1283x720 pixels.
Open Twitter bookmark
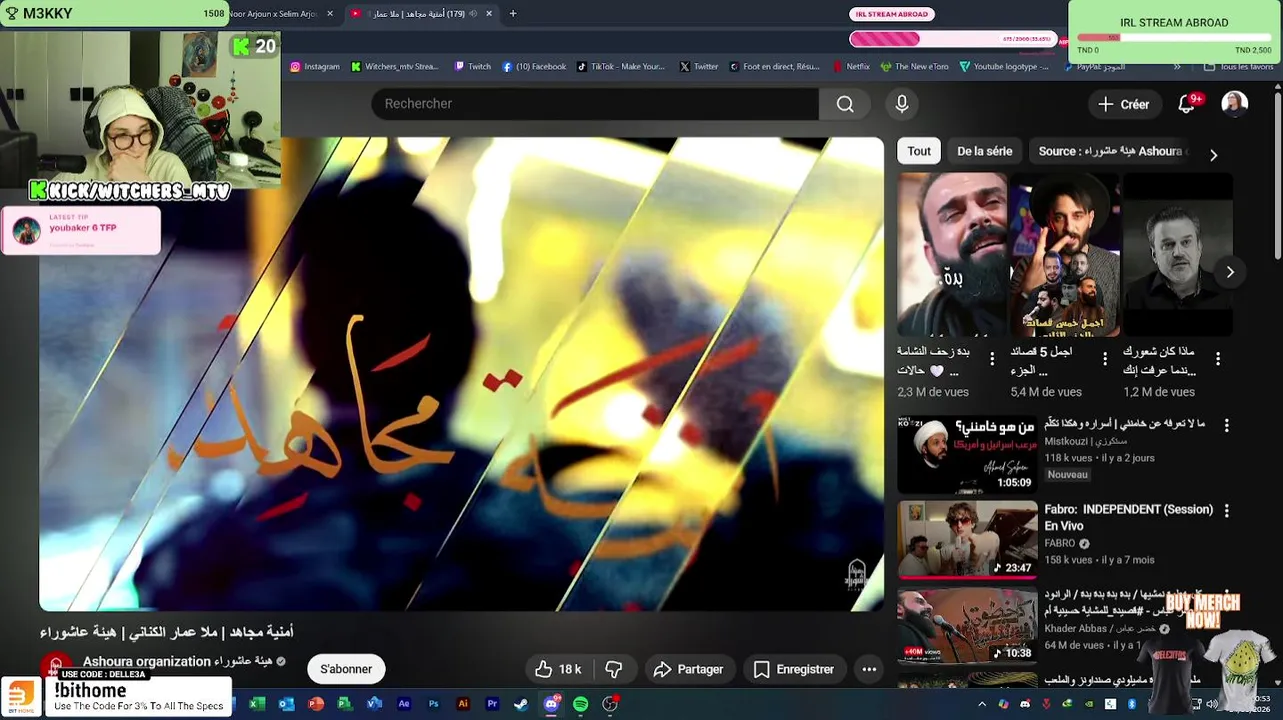(x=698, y=67)
